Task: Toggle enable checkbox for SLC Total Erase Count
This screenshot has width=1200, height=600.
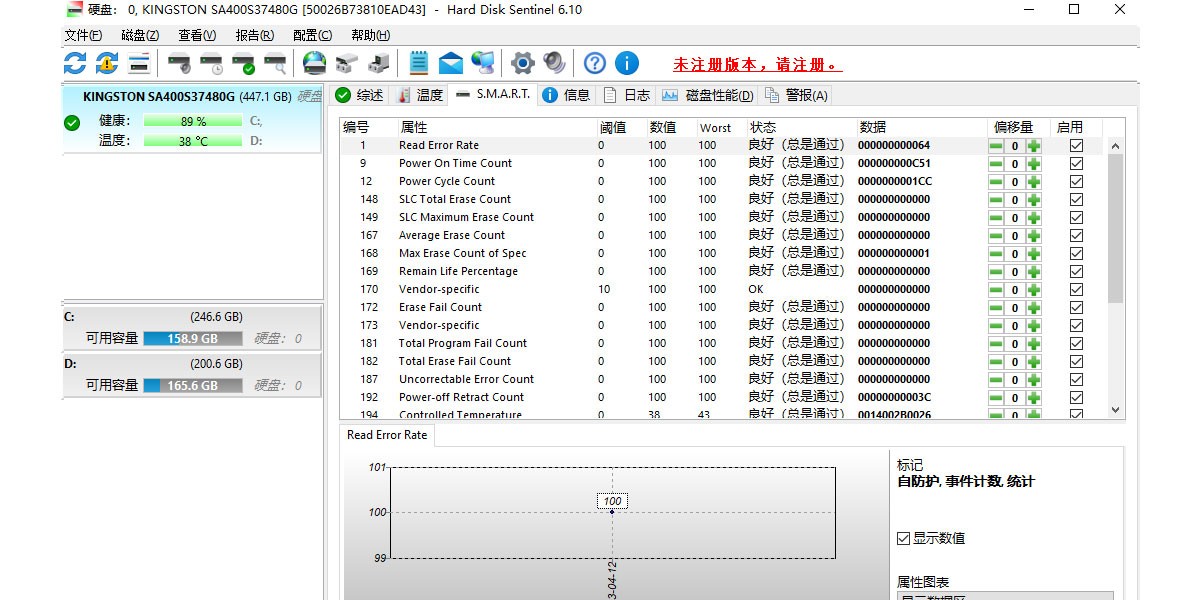Action: click(x=1076, y=199)
